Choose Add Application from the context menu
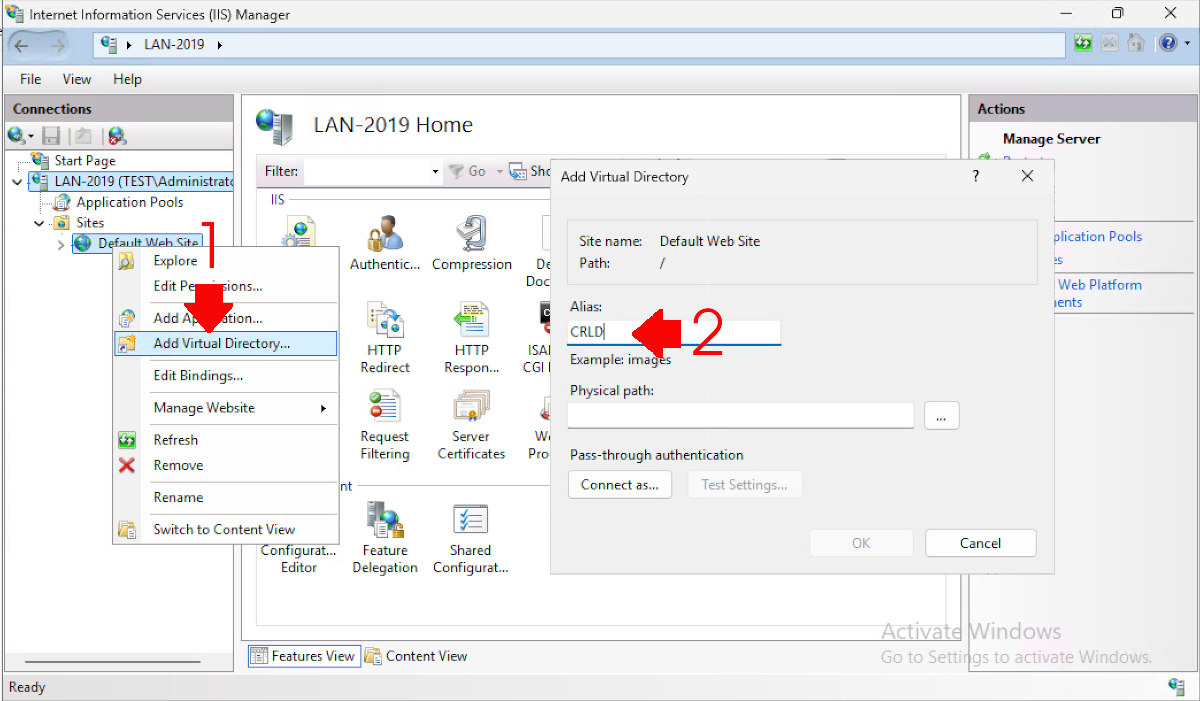 point(225,318)
